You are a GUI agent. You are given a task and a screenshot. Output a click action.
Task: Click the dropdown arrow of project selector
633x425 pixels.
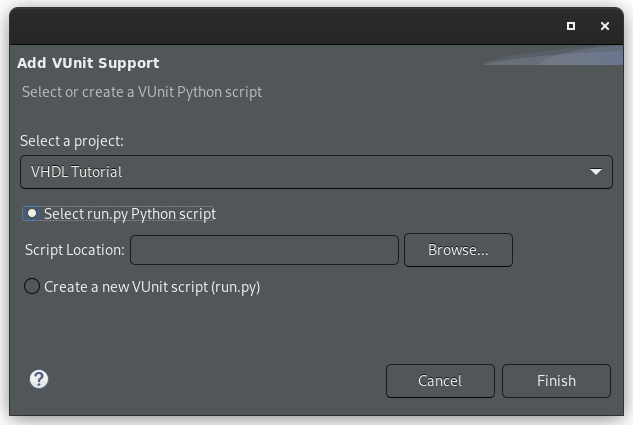coord(596,172)
